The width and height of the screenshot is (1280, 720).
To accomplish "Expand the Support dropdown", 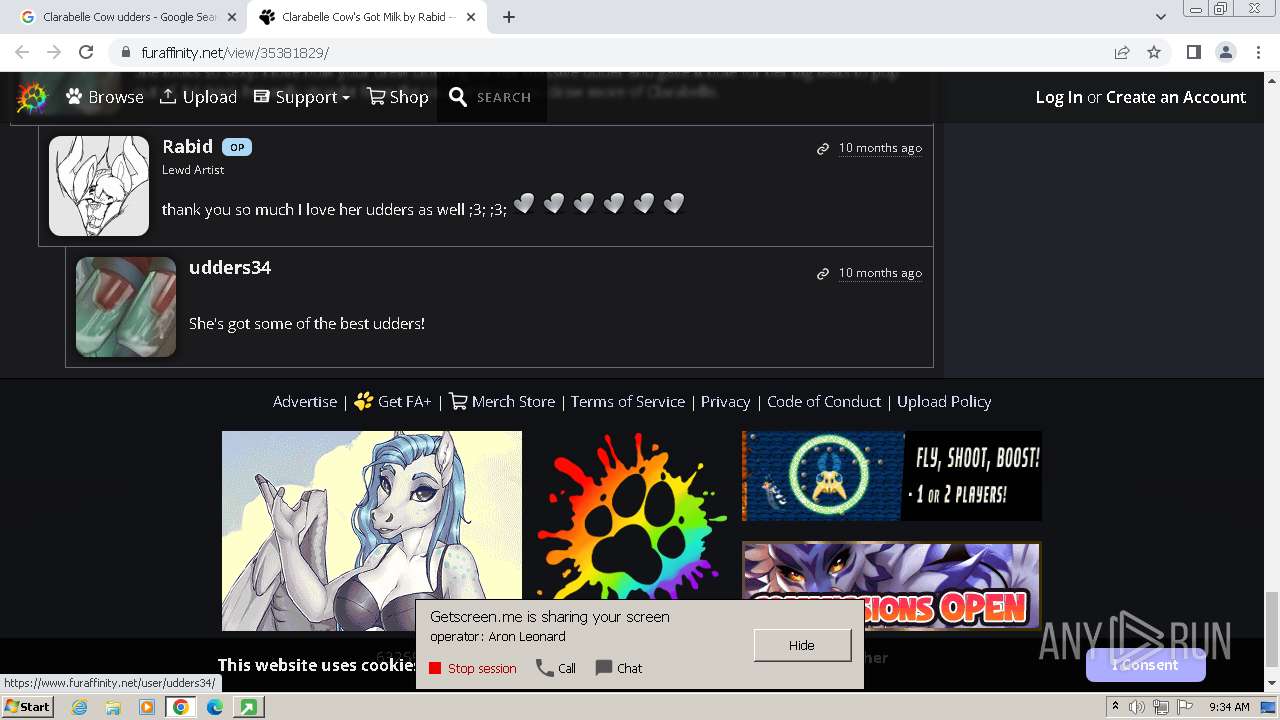I will pos(302,97).
